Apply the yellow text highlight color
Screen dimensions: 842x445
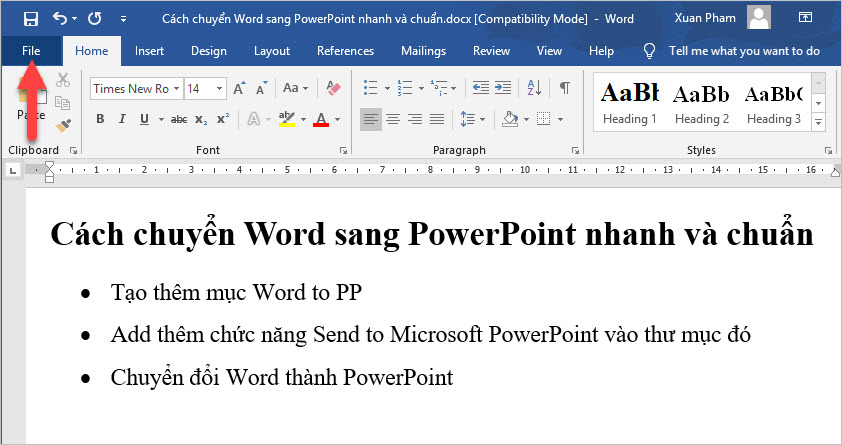click(x=287, y=119)
